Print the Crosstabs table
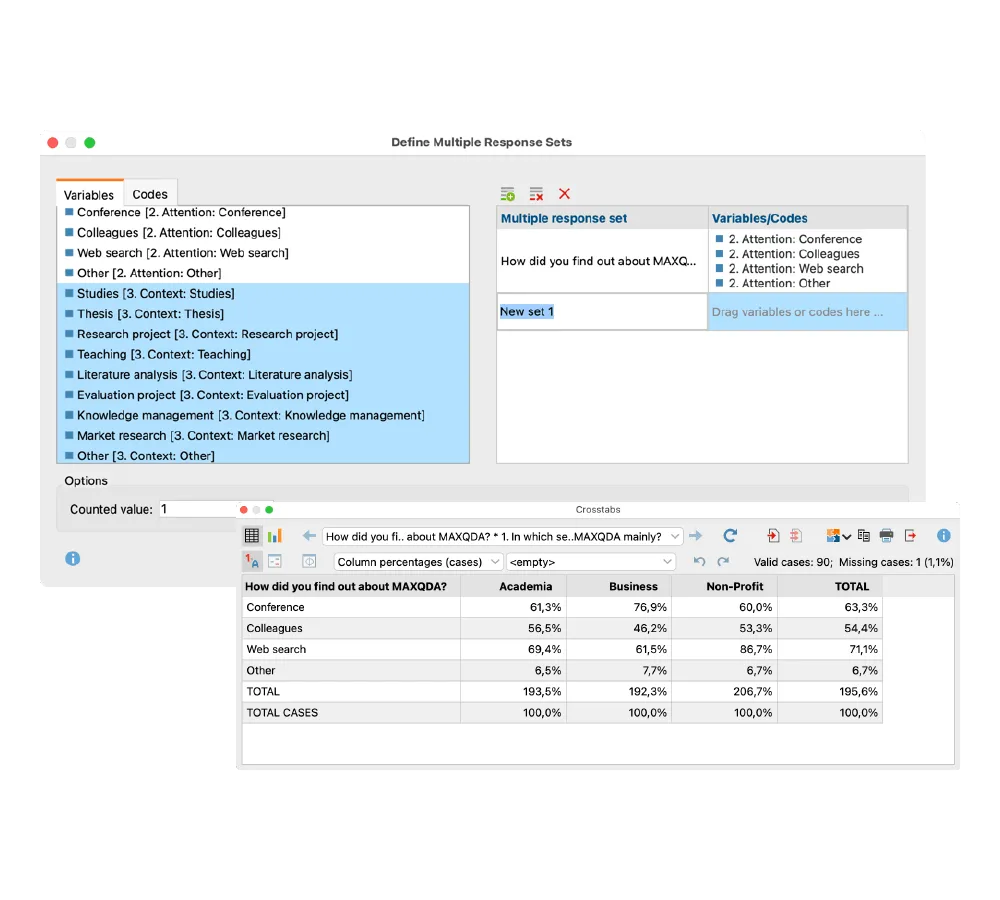The height and width of the screenshot is (900, 1000). 886,536
